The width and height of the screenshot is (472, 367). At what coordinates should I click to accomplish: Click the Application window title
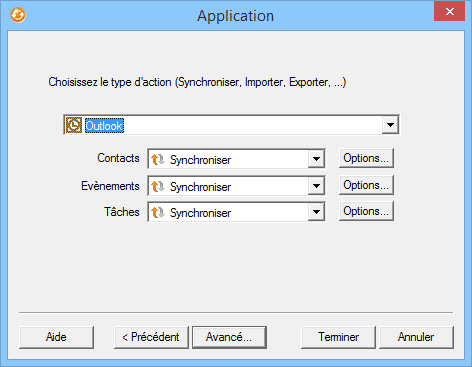click(x=235, y=16)
